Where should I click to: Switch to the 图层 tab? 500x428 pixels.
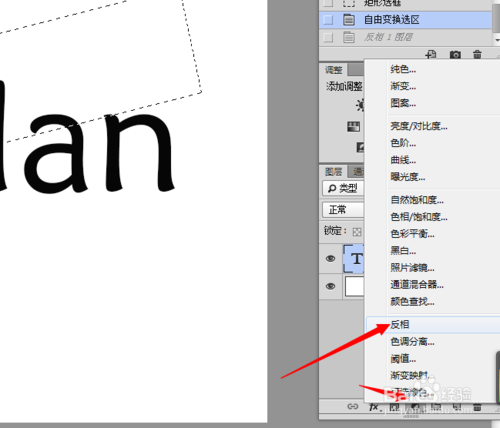pos(334,172)
